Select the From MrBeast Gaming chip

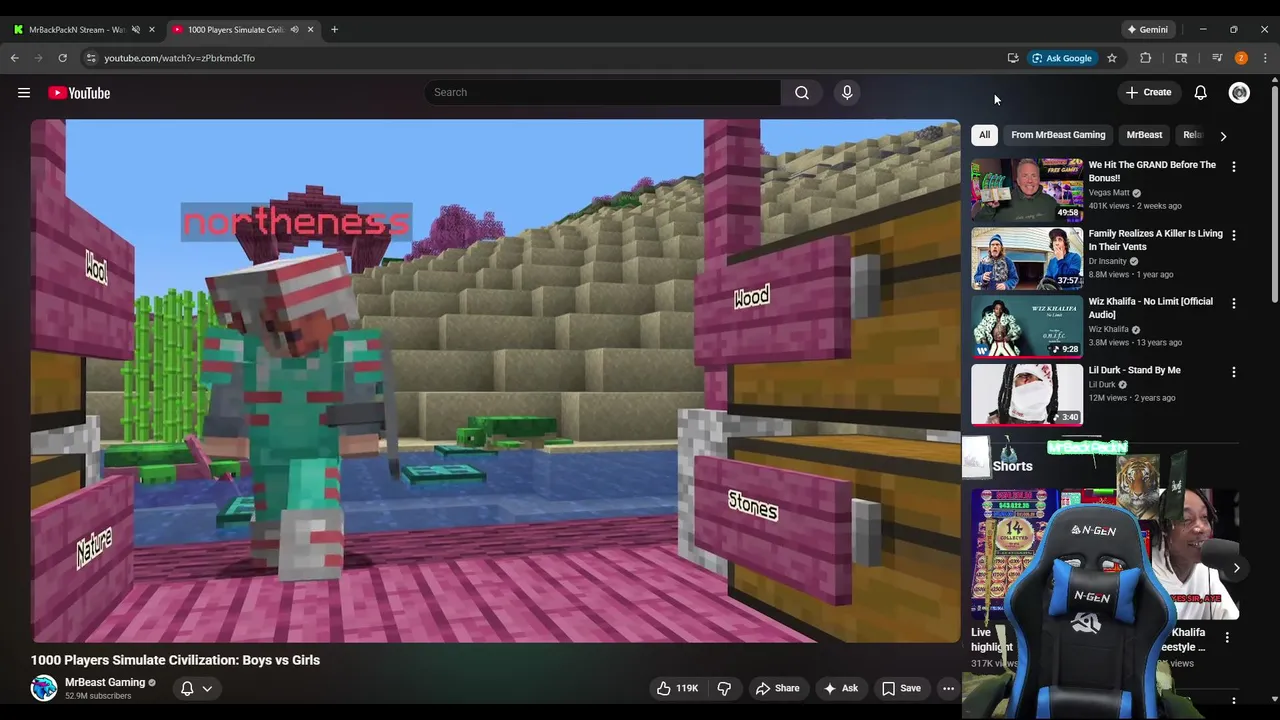point(1058,135)
